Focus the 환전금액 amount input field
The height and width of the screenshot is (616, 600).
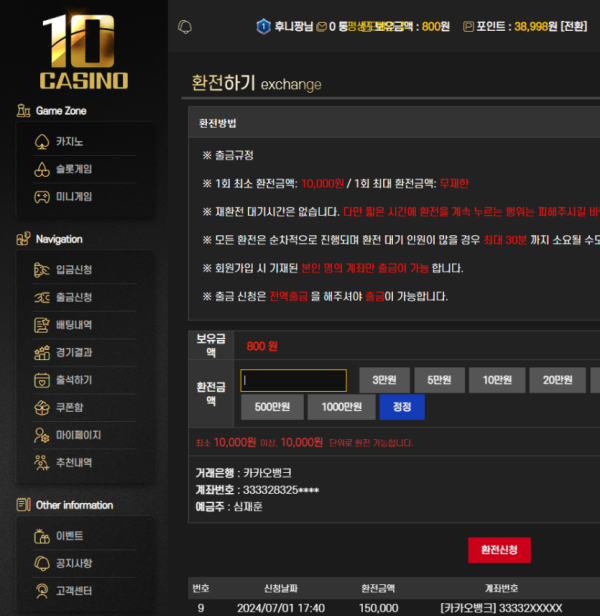294,380
